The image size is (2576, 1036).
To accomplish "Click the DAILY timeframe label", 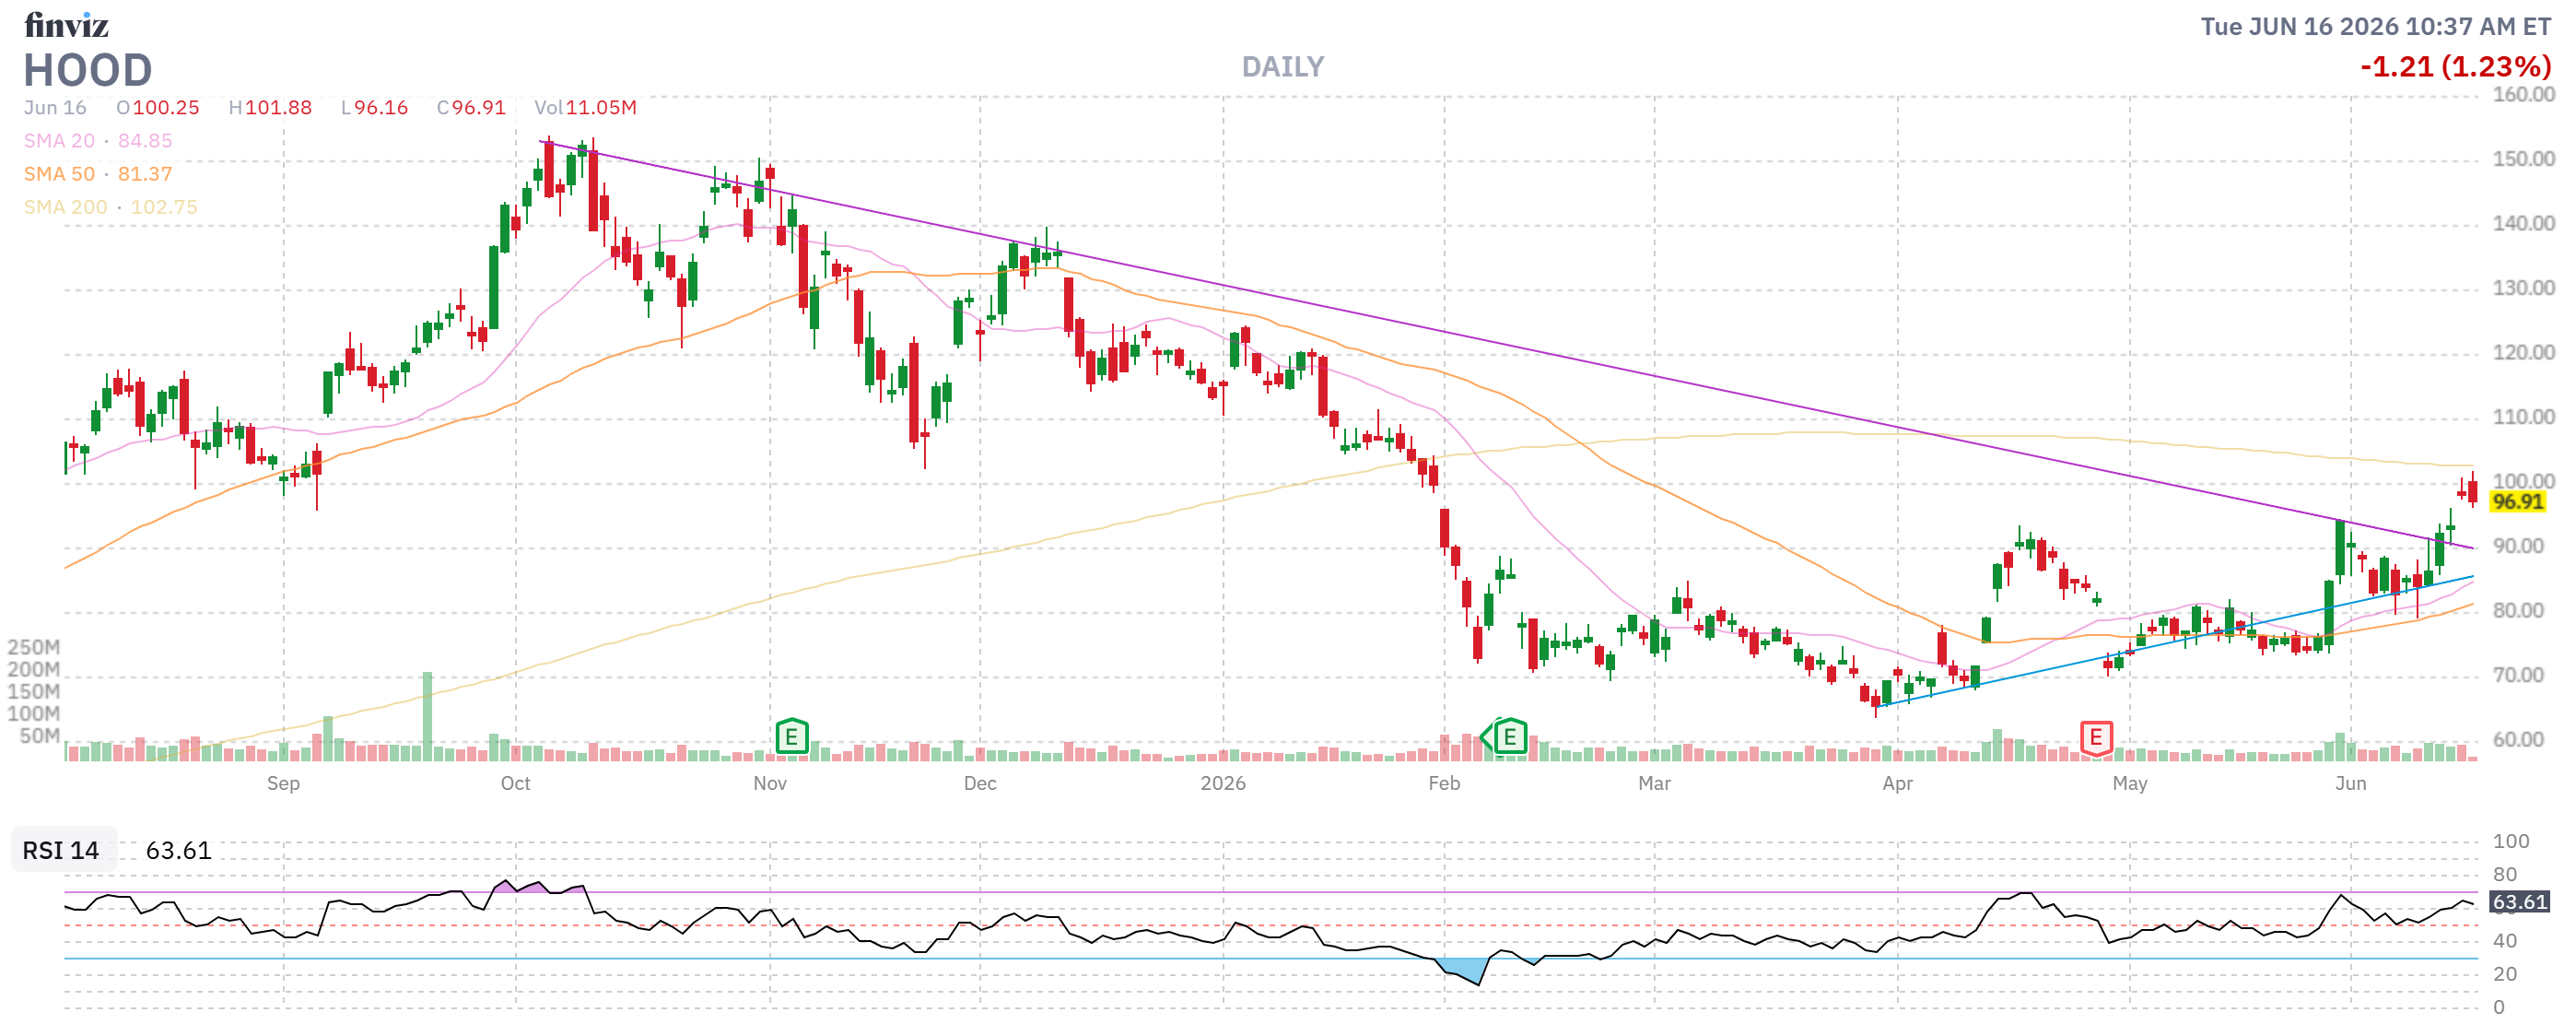I will tap(1282, 67).
